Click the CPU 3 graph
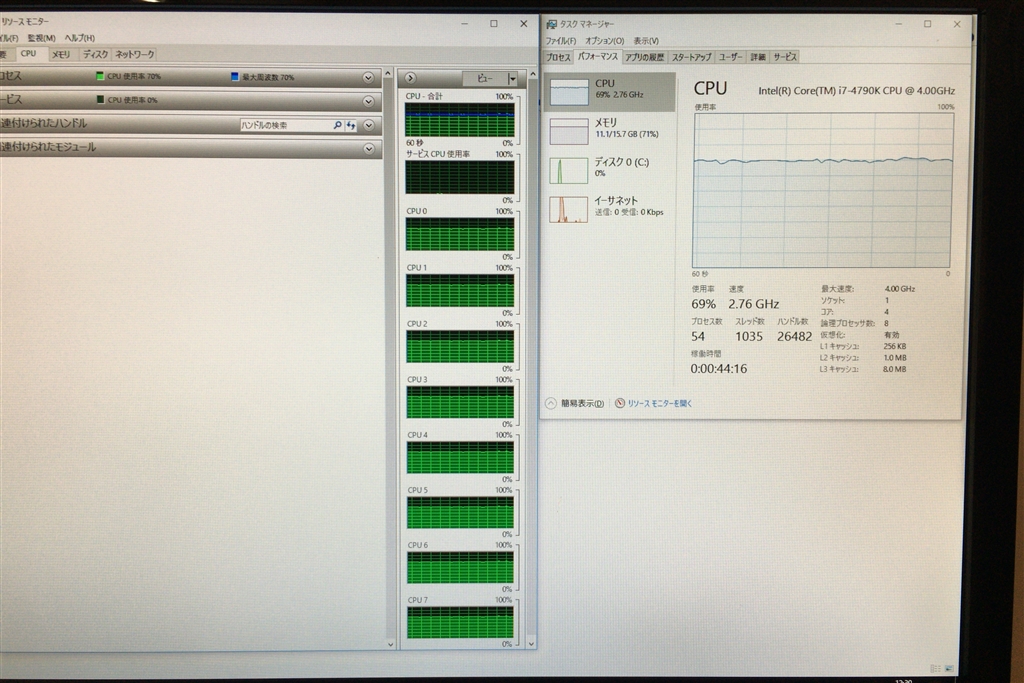 [x=460, y=402]
